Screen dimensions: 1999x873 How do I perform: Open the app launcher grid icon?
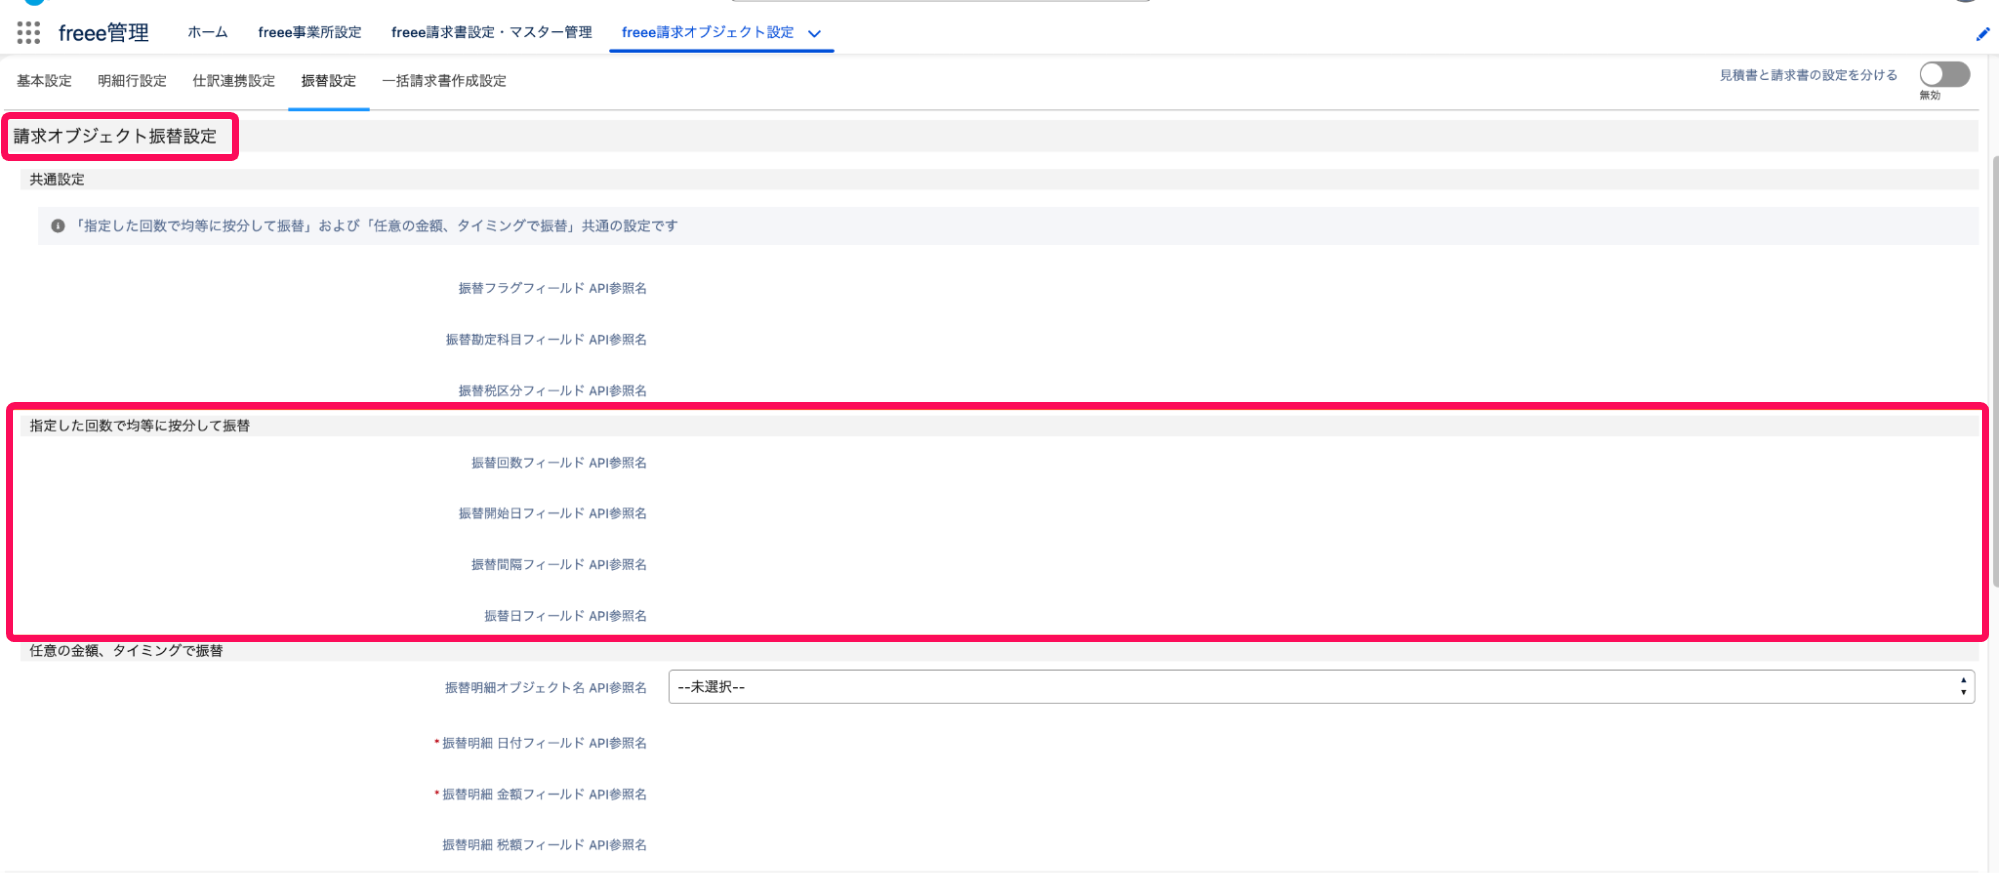[x=29, y=33]
